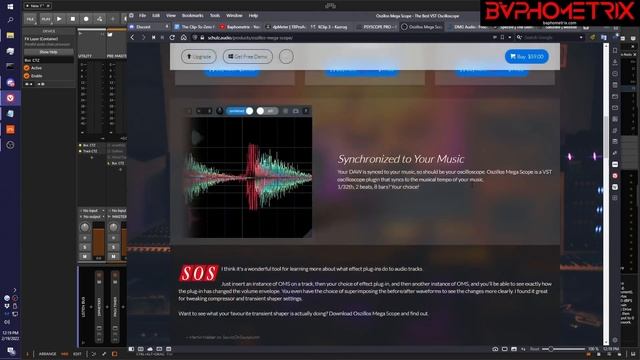Click the orange device panel icon in Bitwig footer
Image resolution: width=640 pixels, height=360 pixels.
pyautogui.click(x=114, y=354)
